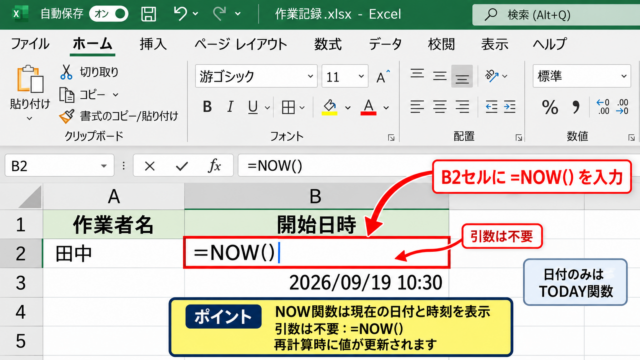Toggle Italic formatting

tap(230, 107)
